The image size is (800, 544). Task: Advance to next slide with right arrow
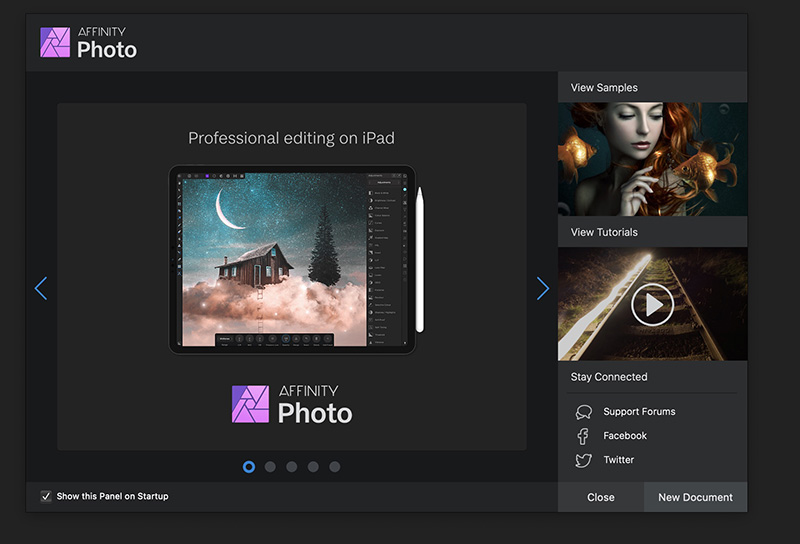[543, 289]
